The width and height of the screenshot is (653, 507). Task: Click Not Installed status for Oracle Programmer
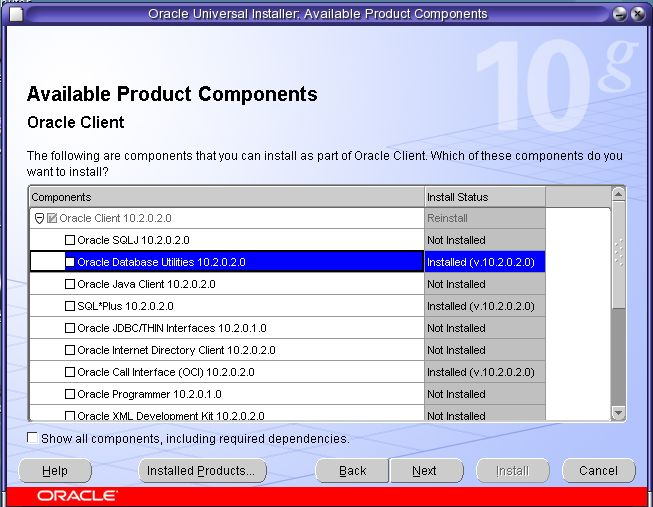(x=485, y=394)
